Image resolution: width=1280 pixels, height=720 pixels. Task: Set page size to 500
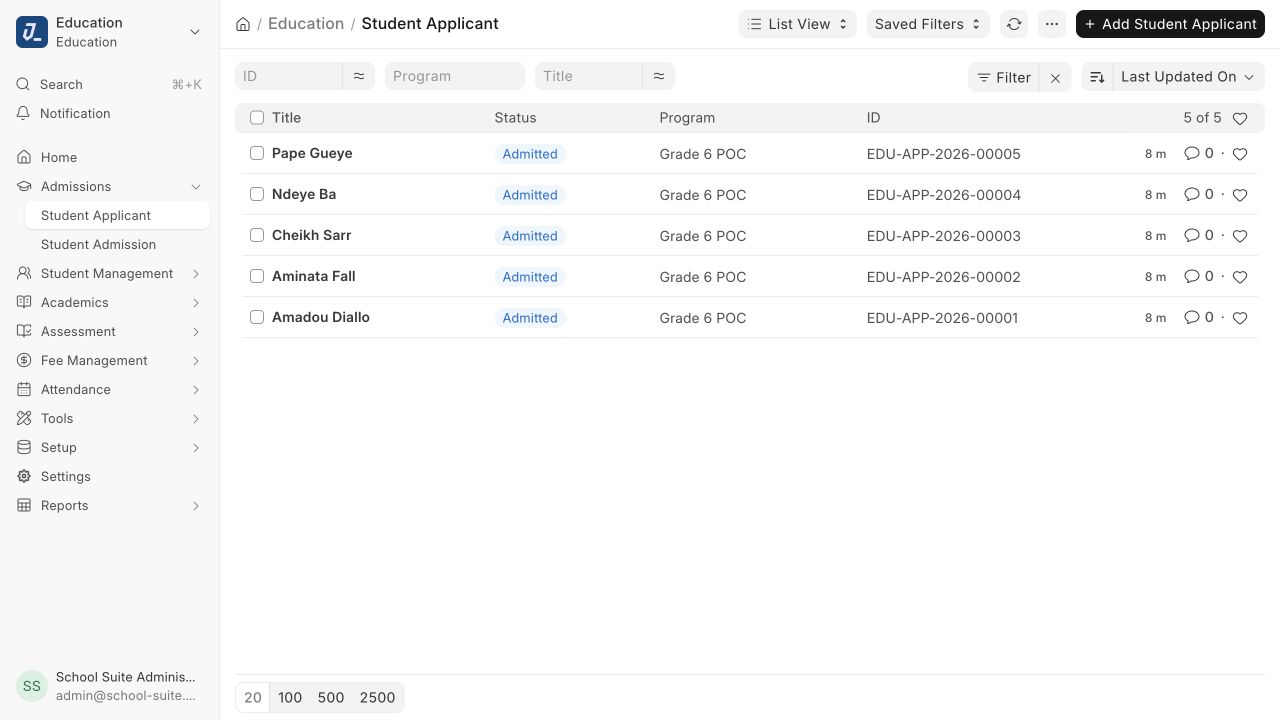point(331,698)
